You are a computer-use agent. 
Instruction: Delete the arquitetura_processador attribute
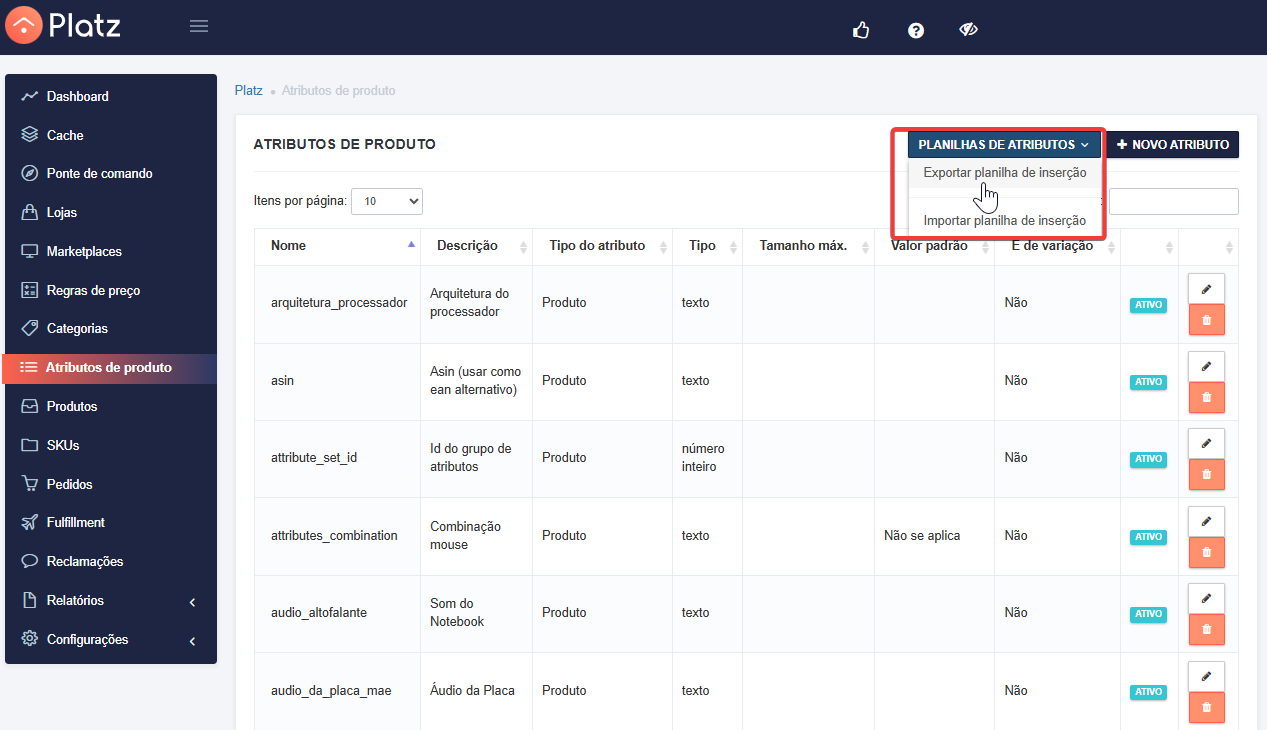(x=1206, y=319)
